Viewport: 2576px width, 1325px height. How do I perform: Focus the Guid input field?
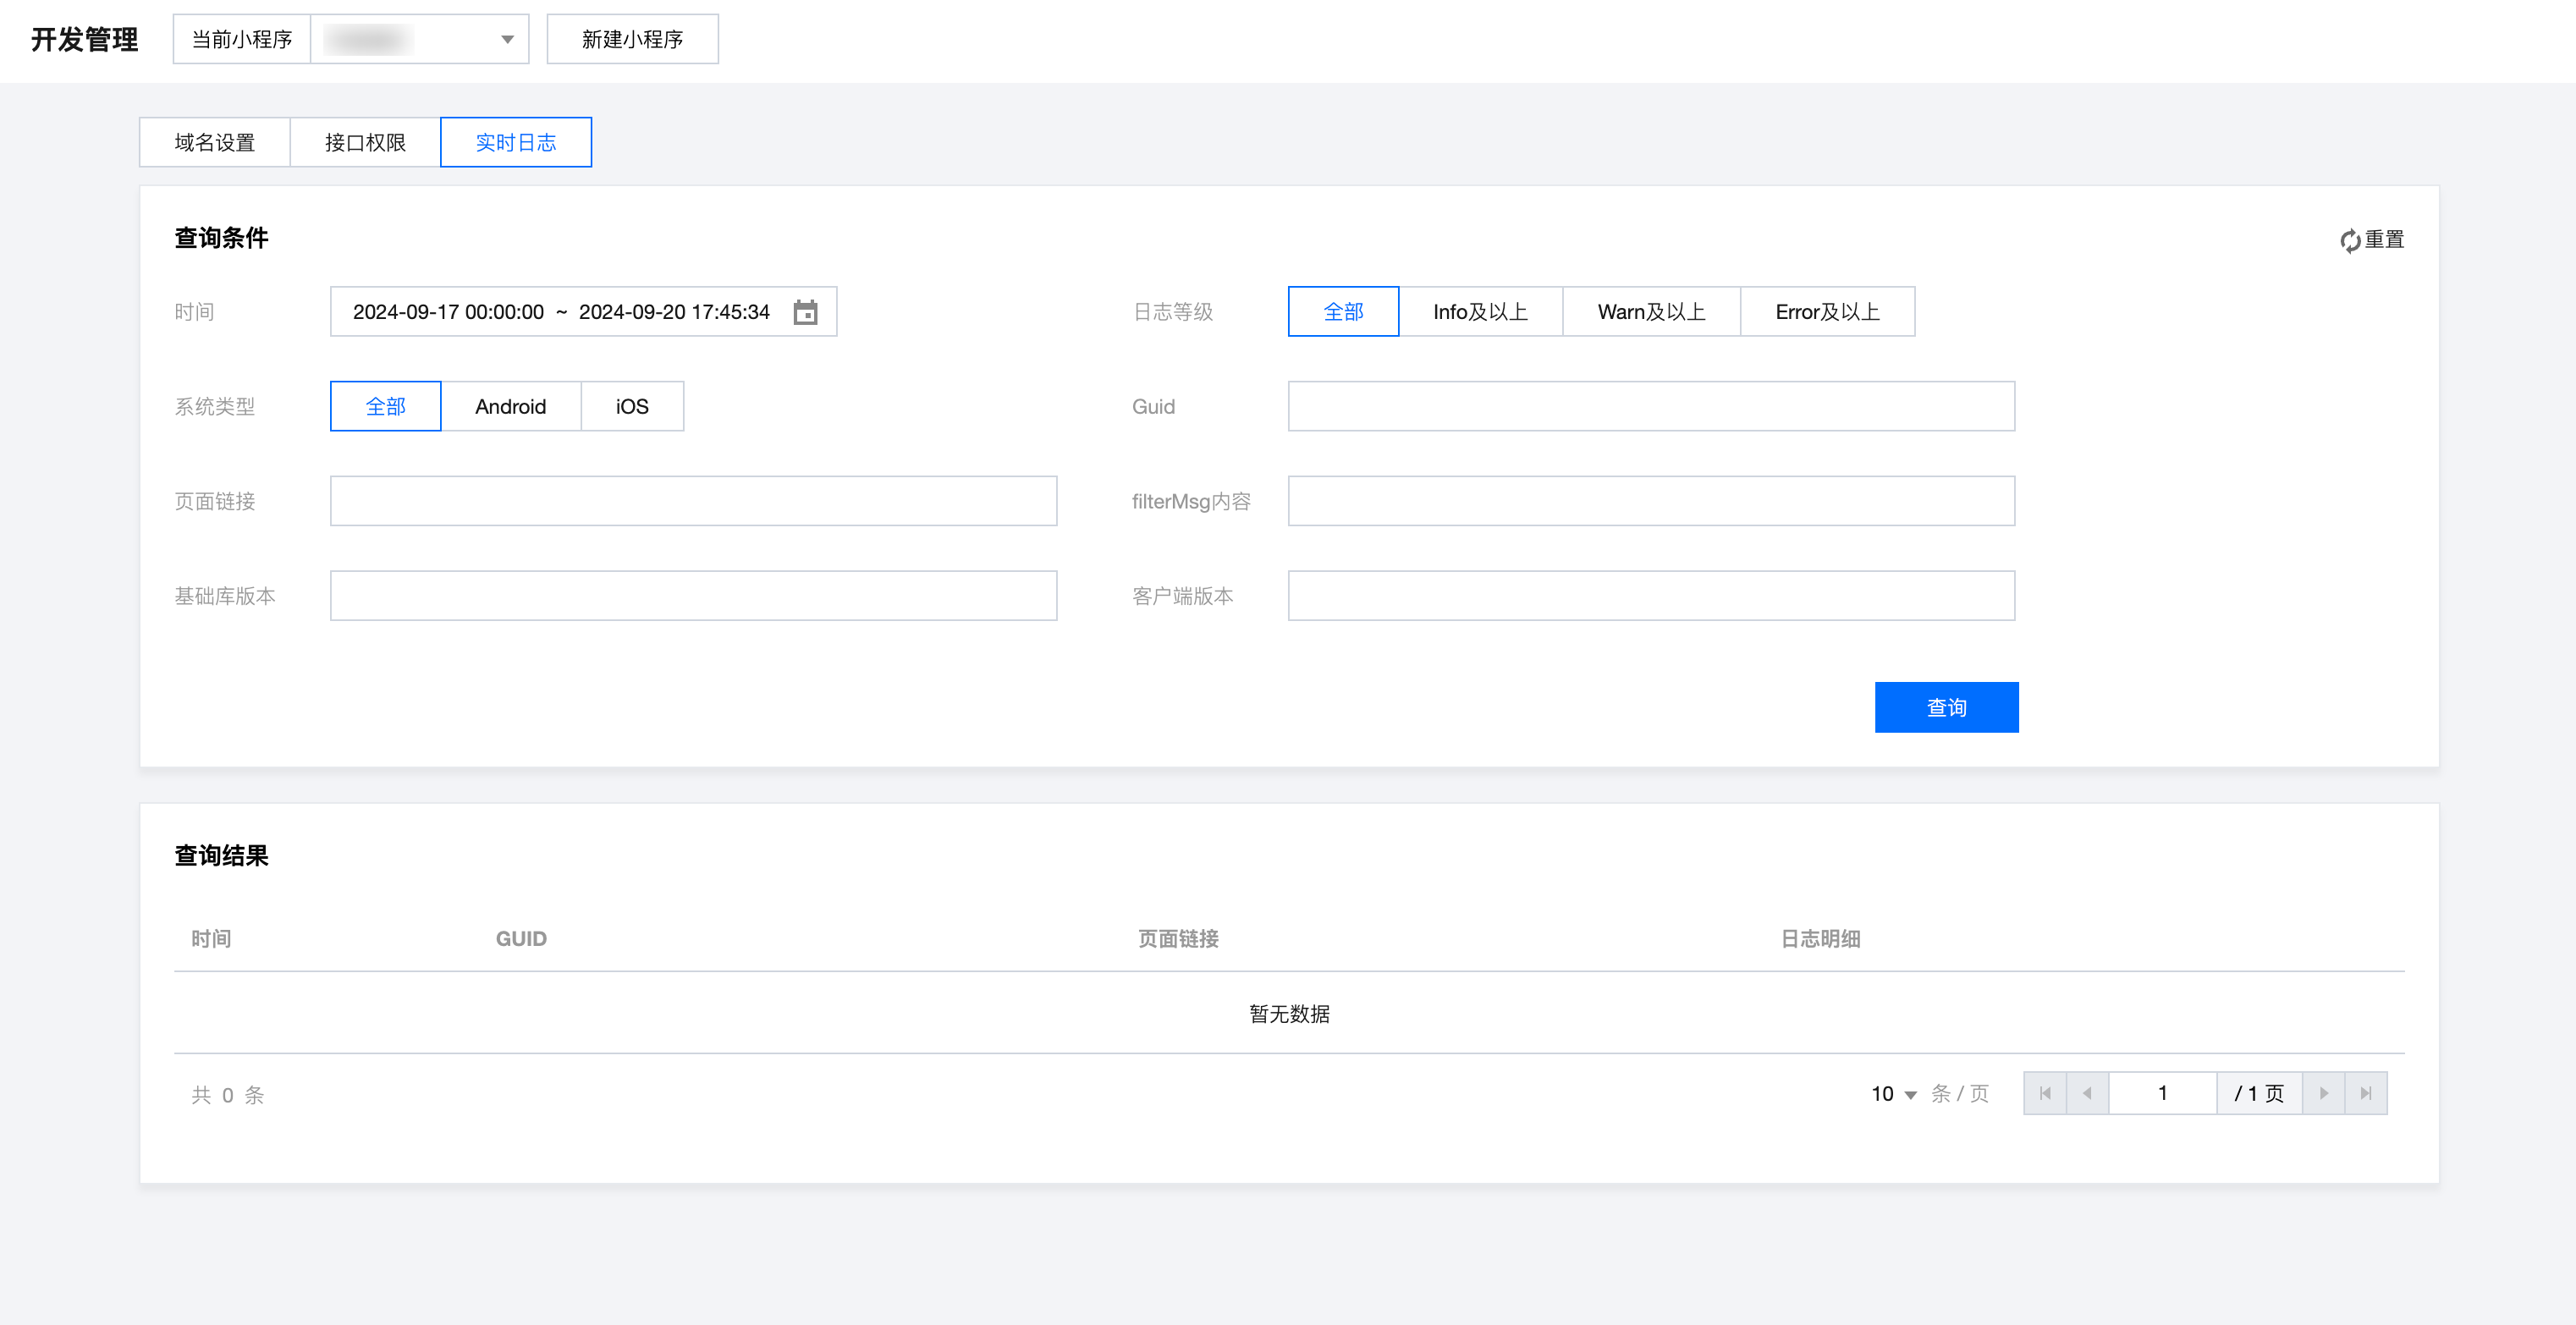tap(1651, 407)
